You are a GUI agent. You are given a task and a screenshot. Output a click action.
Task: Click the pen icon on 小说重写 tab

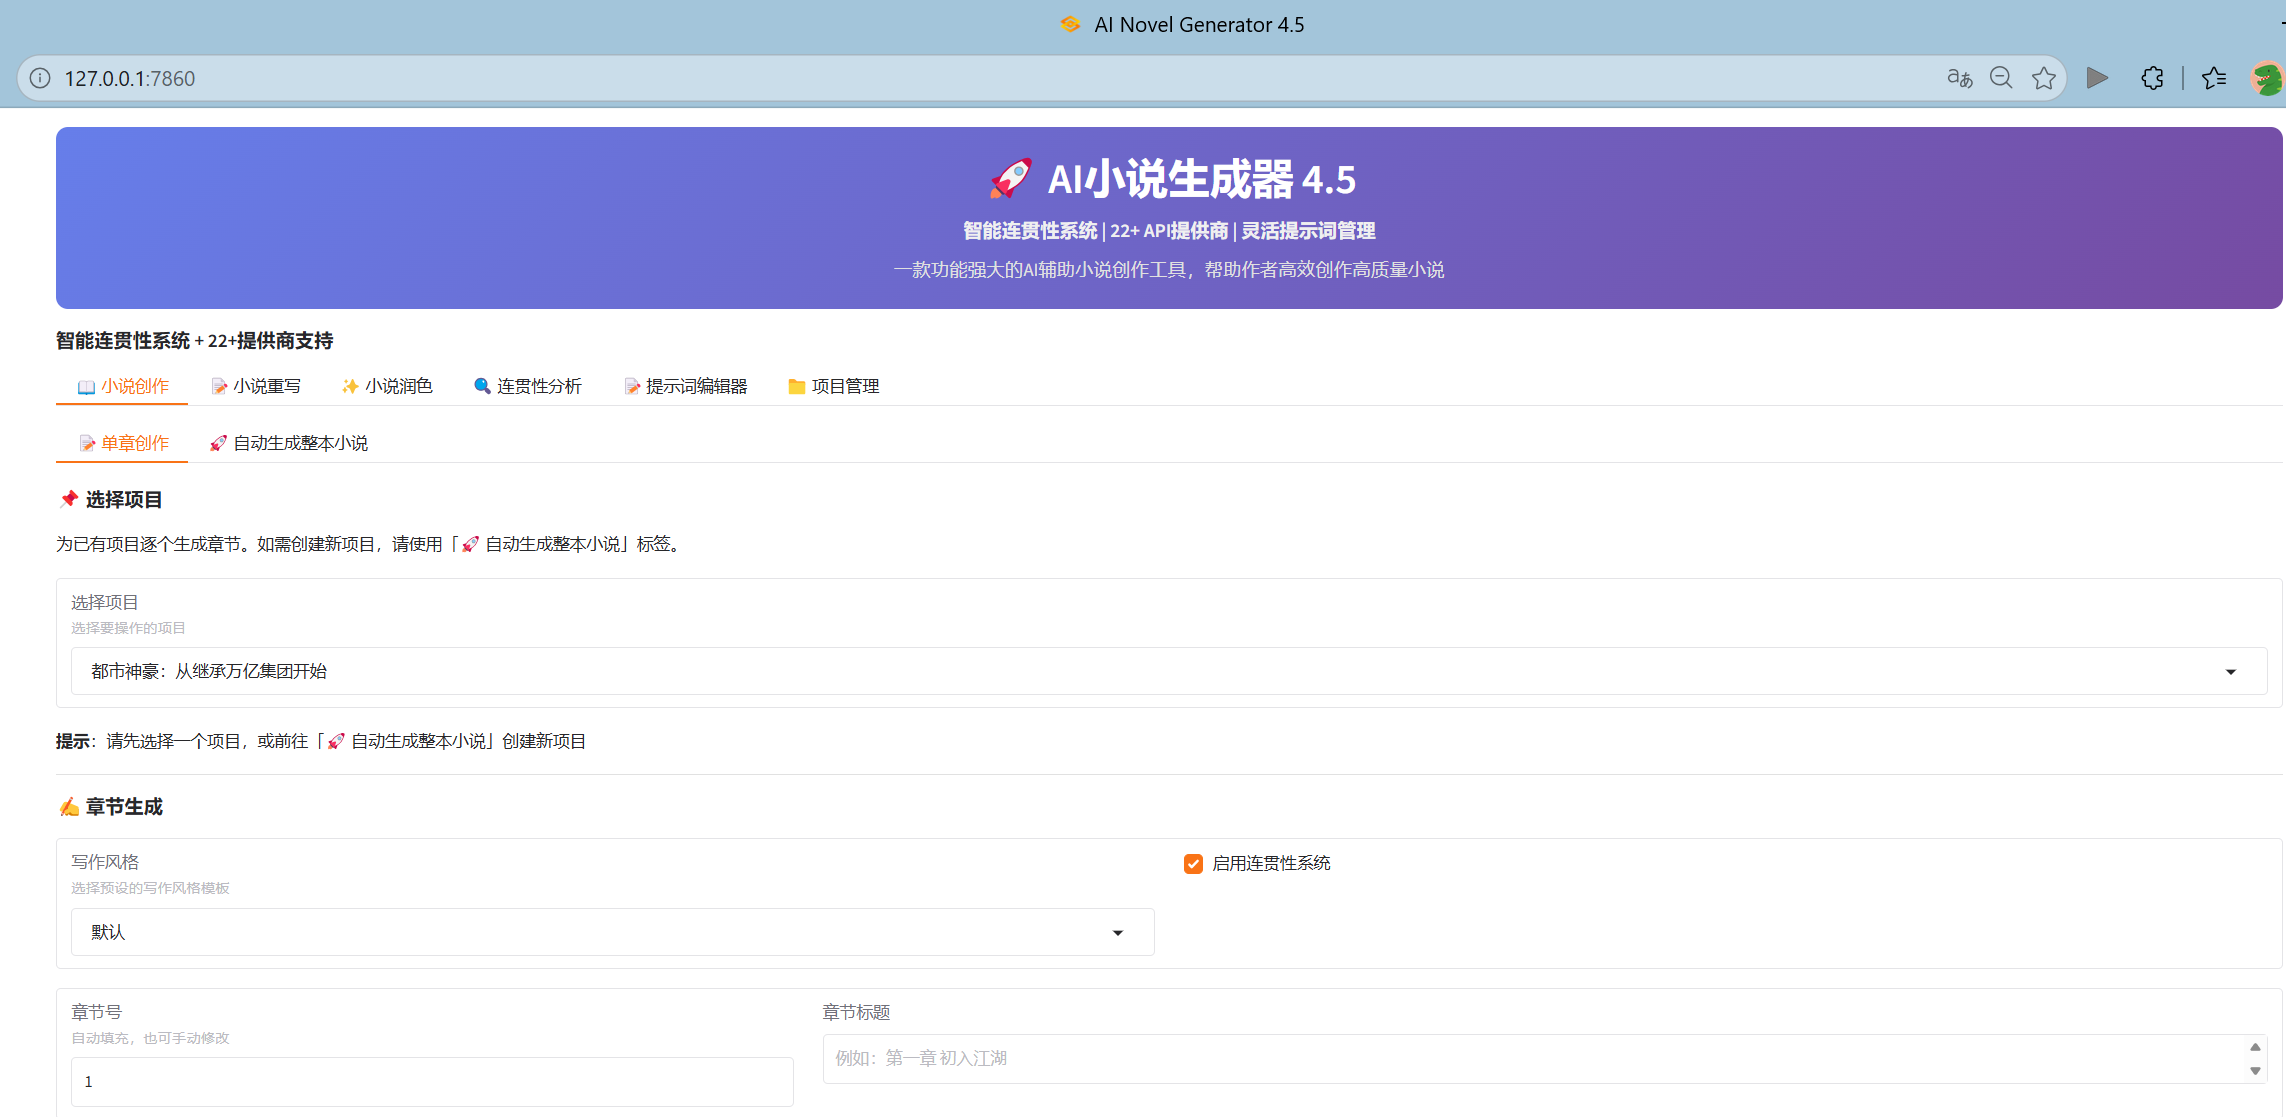(218, 386)
